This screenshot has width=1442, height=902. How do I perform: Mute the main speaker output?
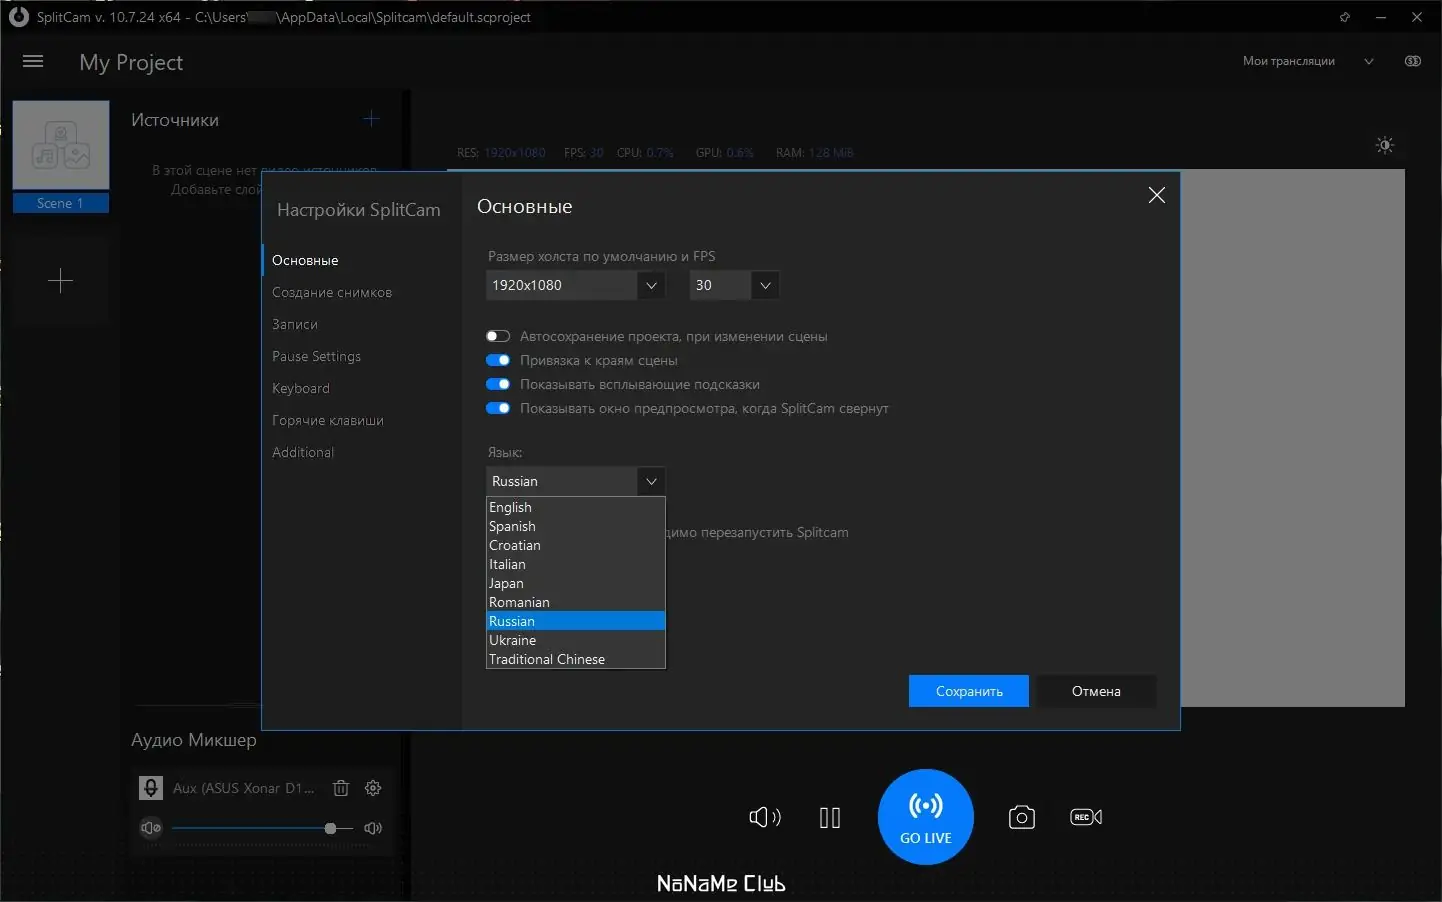pyautogui.click(x=765, y=817)
